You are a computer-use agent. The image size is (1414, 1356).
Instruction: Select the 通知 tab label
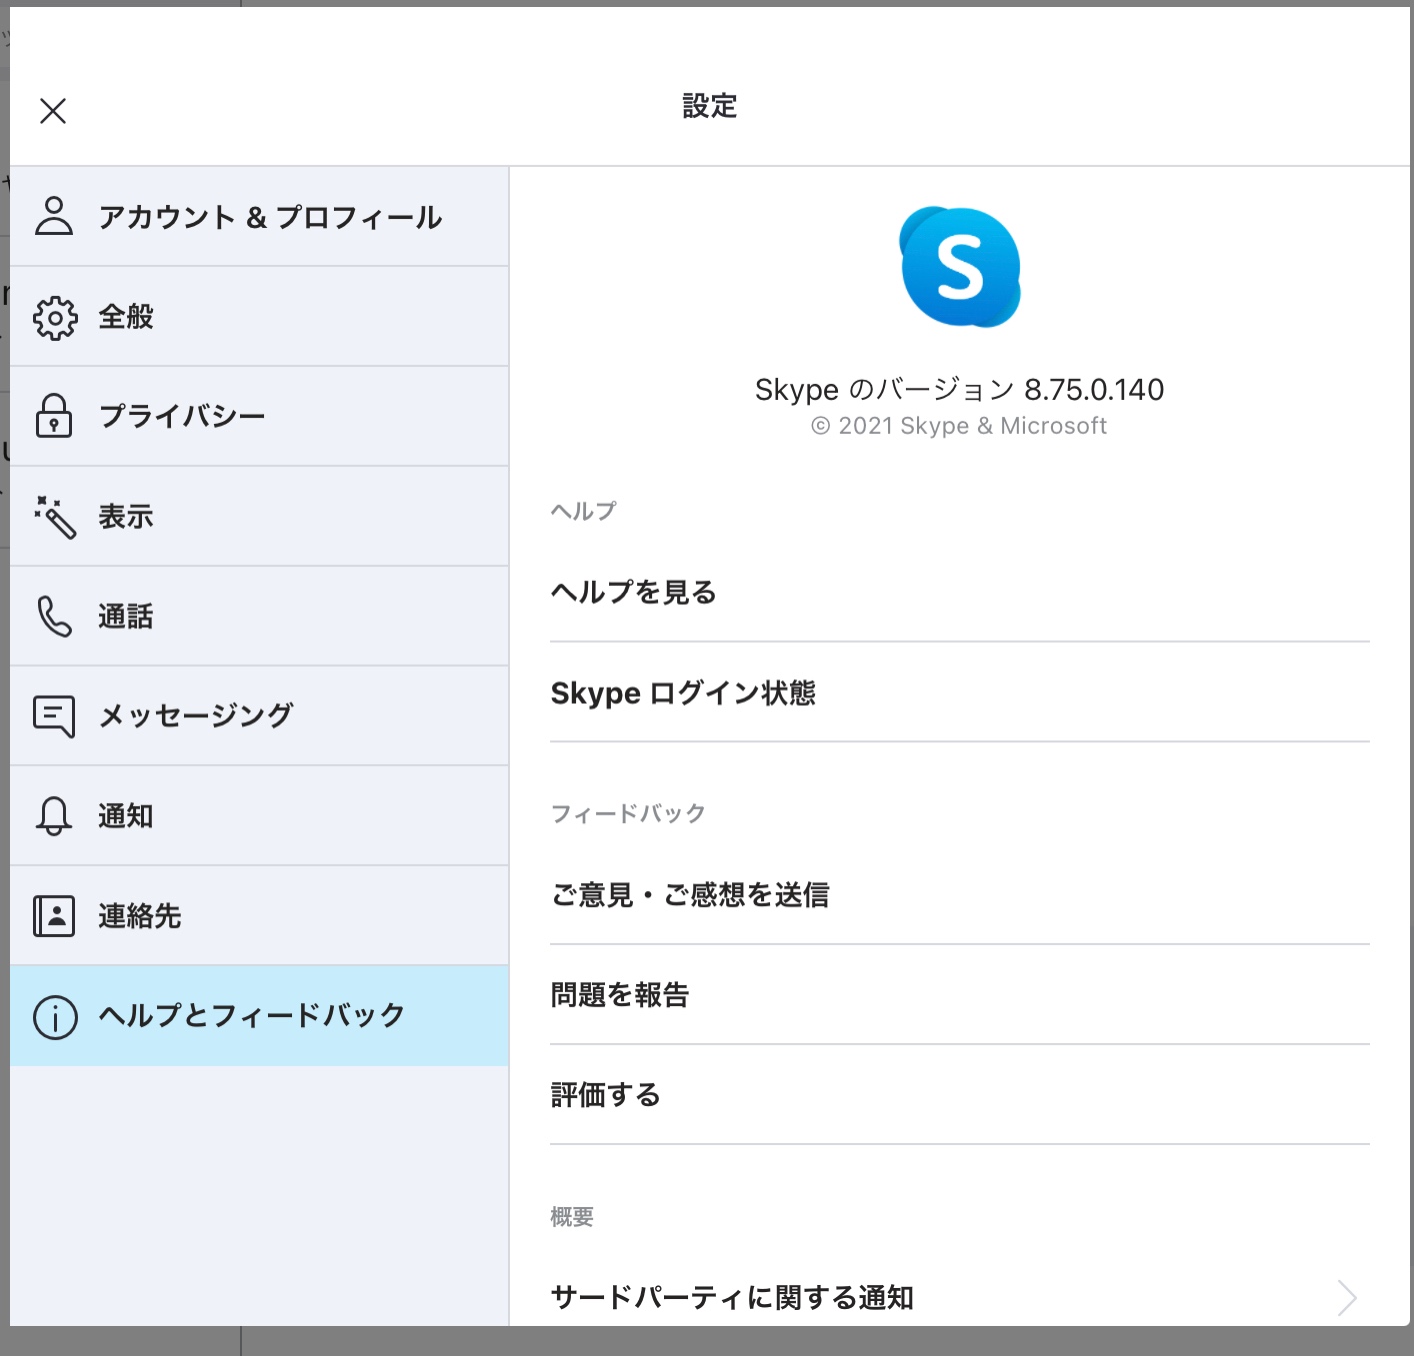pos(126,816)
